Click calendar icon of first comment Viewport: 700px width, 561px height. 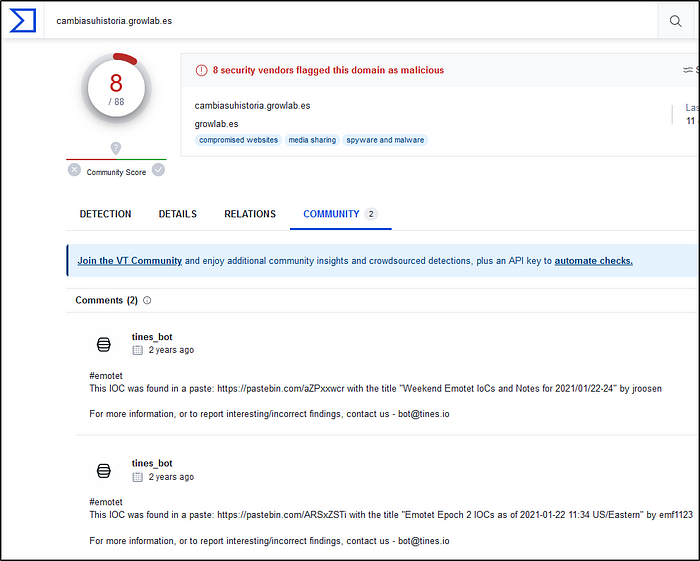coord(138,351)
